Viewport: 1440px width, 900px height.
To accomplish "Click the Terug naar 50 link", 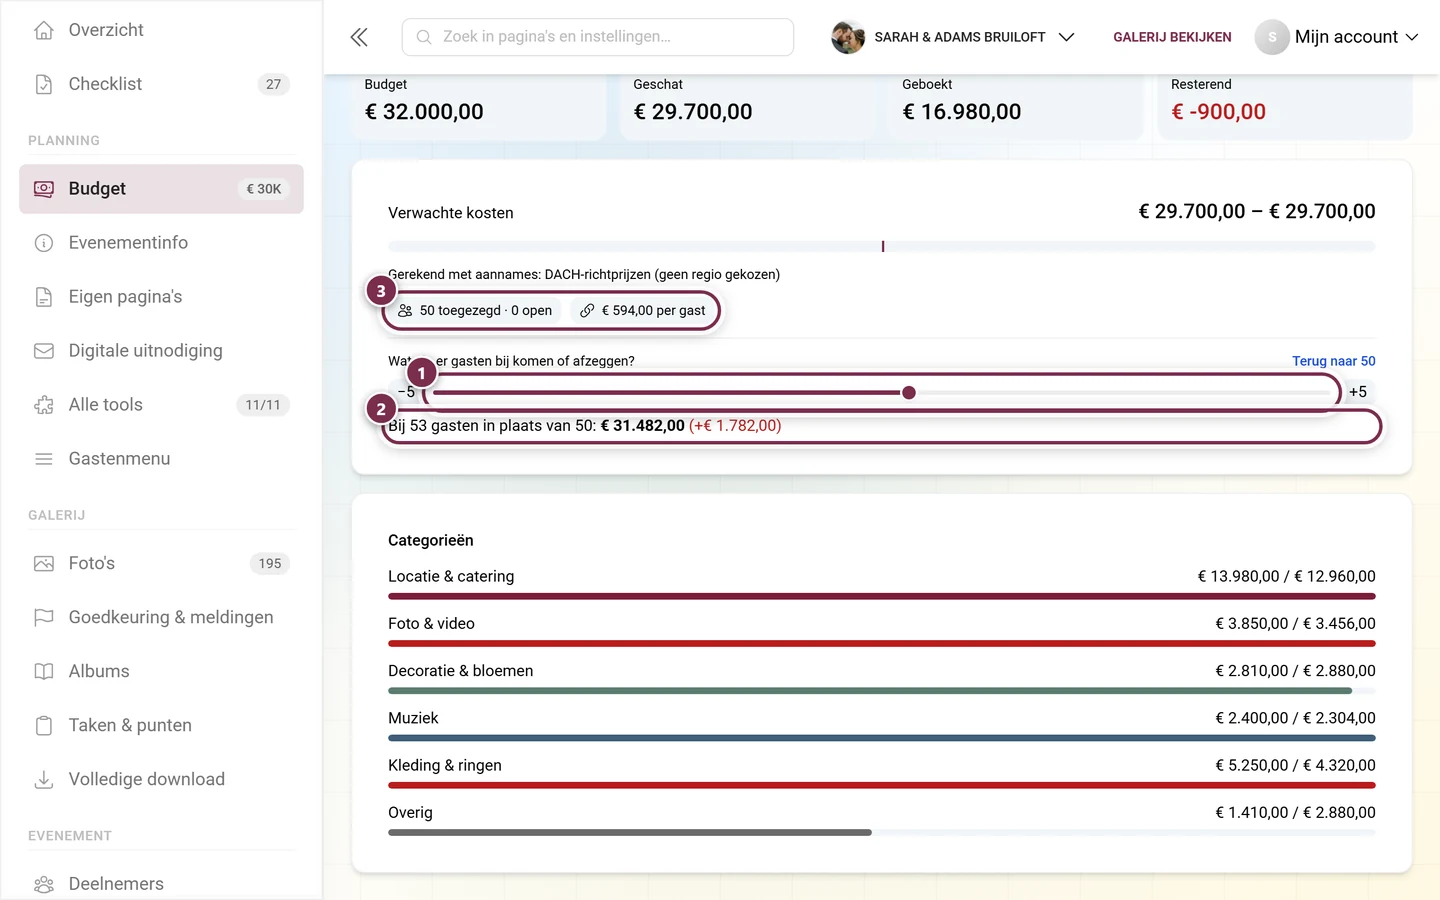I will (x=1333, y=361).
